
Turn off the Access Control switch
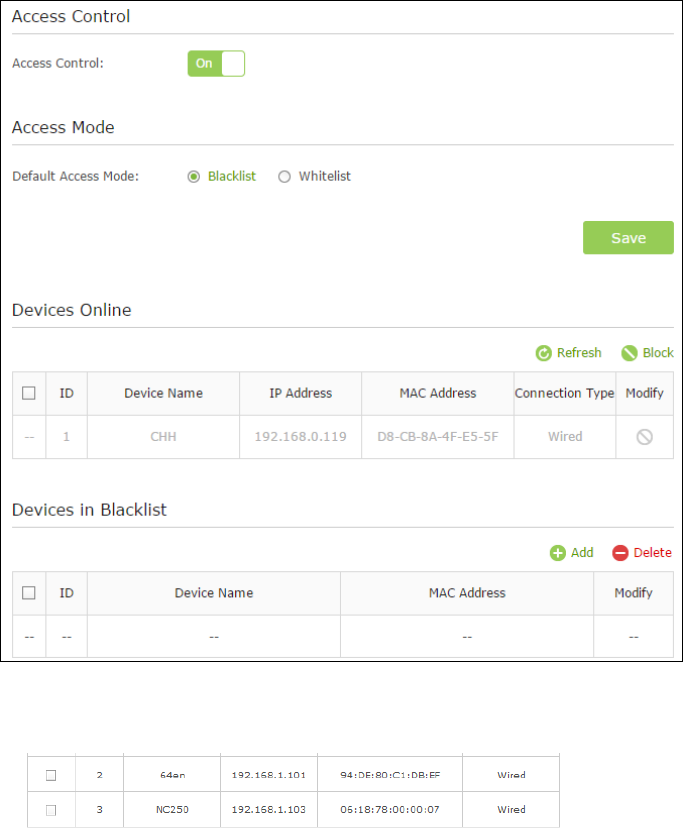(216, 63)
